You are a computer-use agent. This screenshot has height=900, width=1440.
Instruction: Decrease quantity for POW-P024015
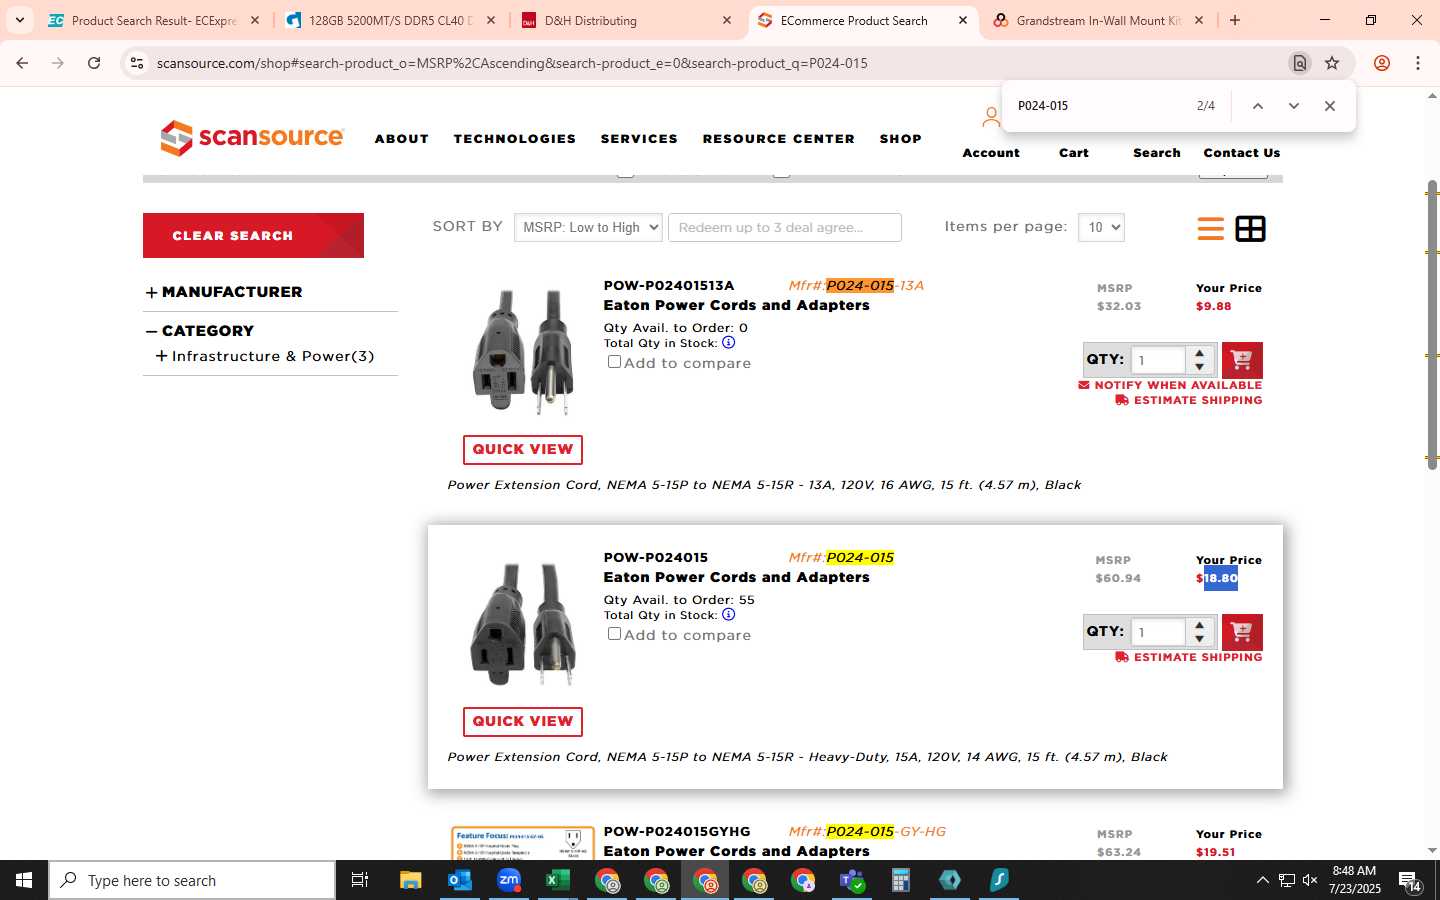(x=1200, y=639)
